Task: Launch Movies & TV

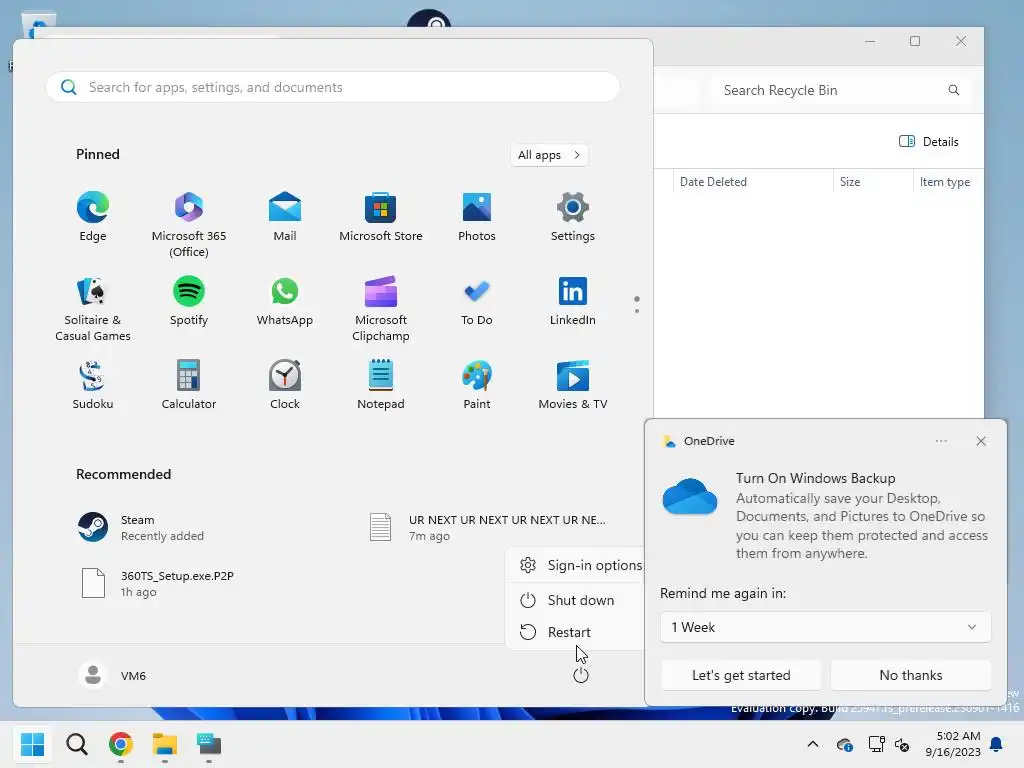Action: 573,385
